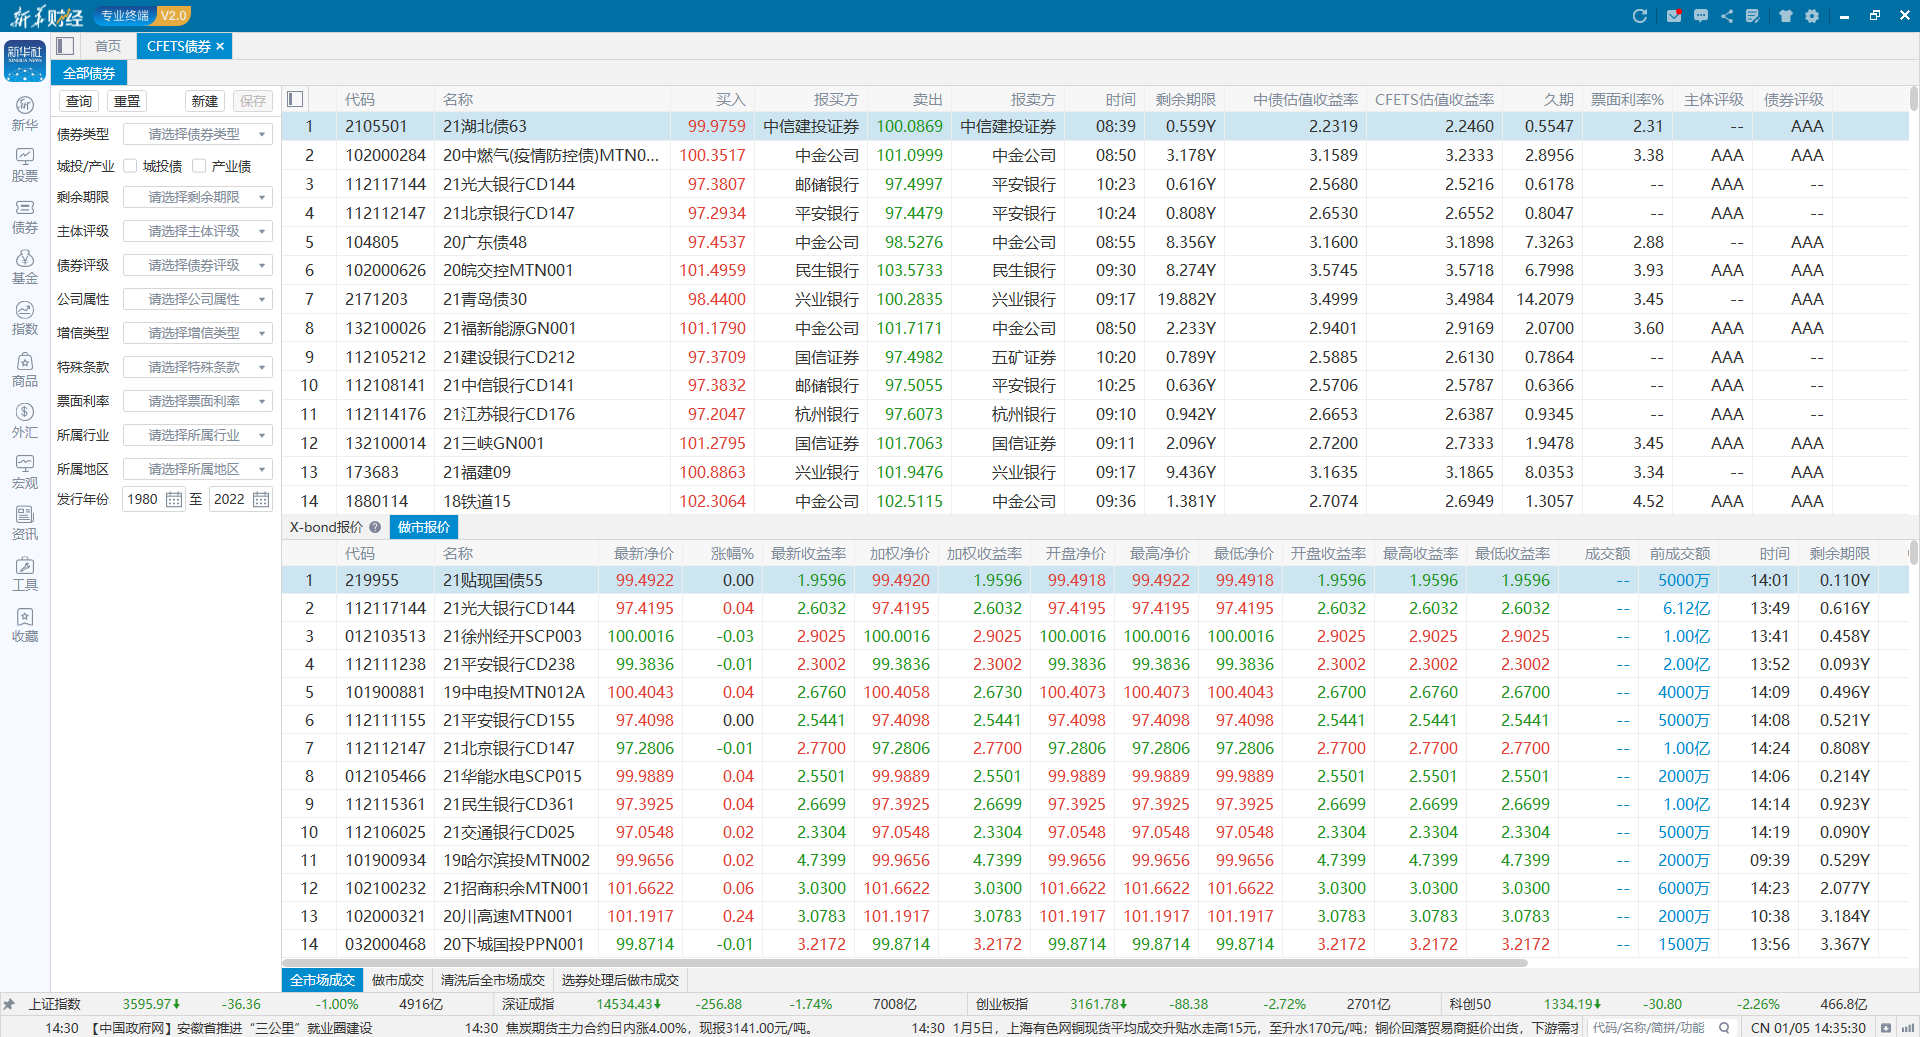
Task: Check the 城投债 checkbox
Action: click(x=130, y=166)
